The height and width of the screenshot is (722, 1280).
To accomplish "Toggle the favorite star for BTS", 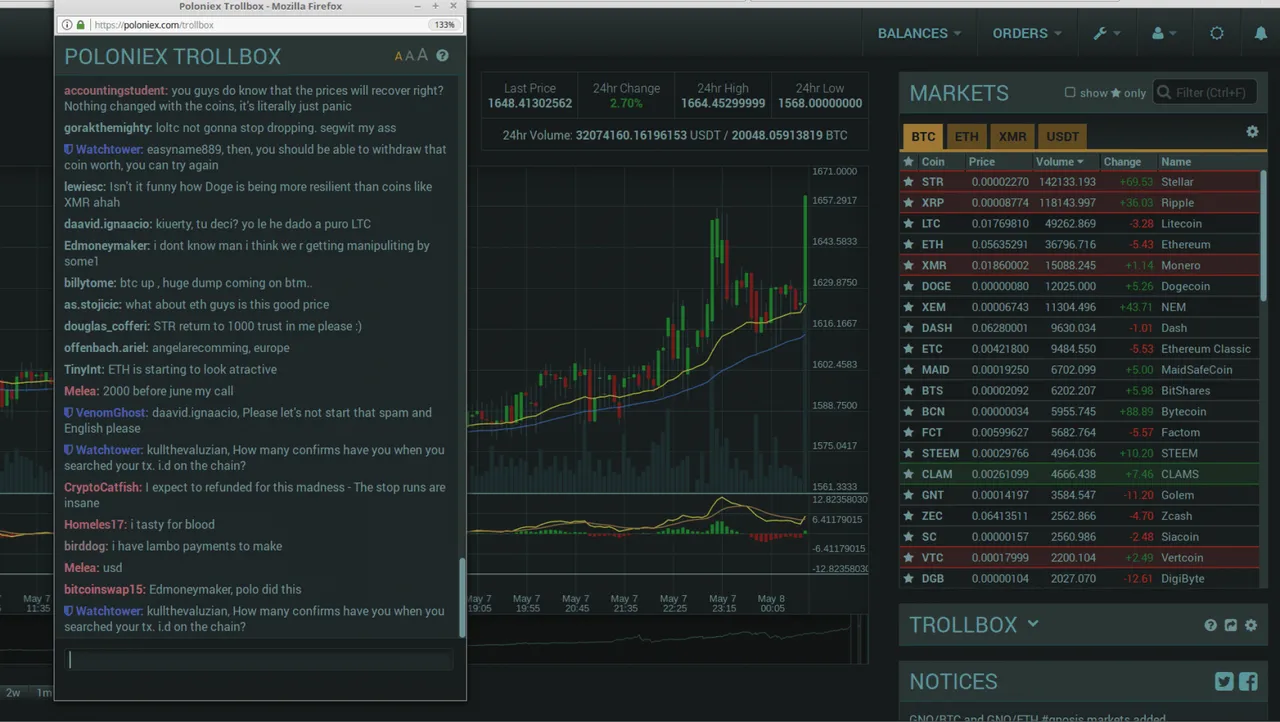I will [x=908, y=391].
